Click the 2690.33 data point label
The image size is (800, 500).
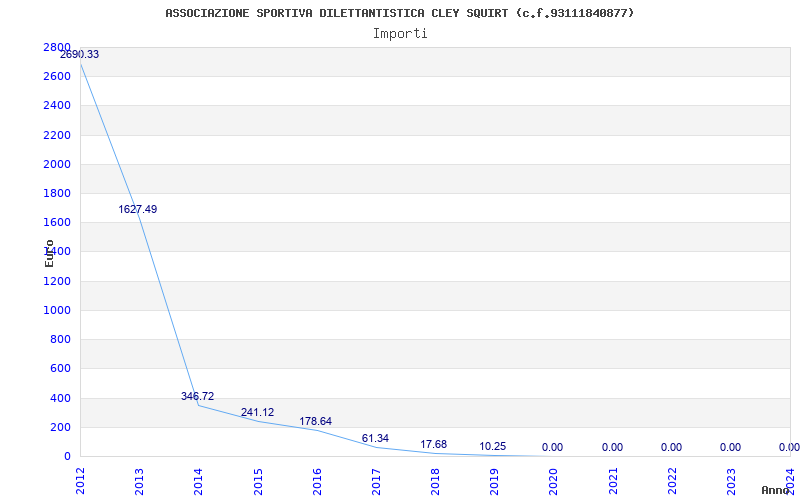click(x=80, y=54)
